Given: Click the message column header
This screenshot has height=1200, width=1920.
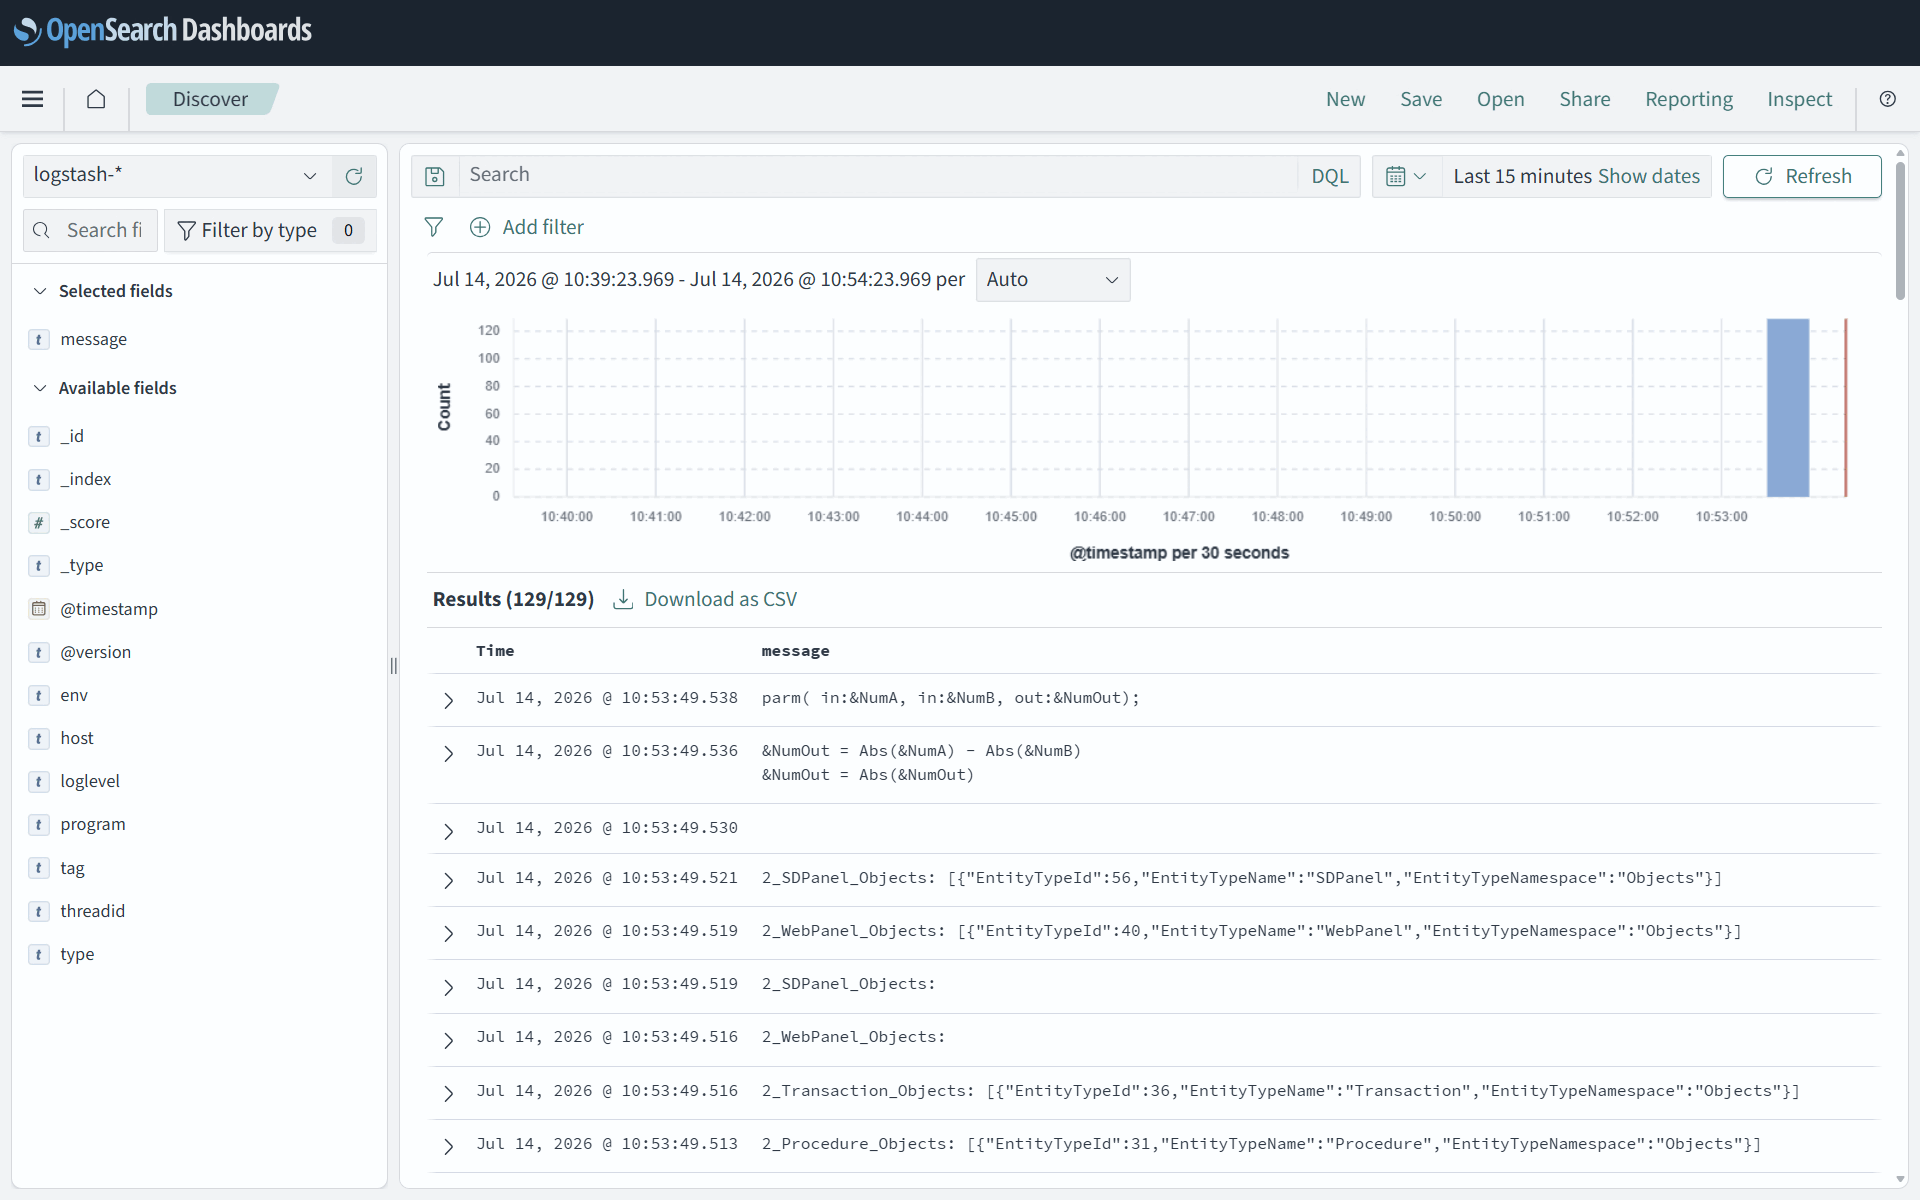Looking at the screenshot, I should click(x=796, y=651).
